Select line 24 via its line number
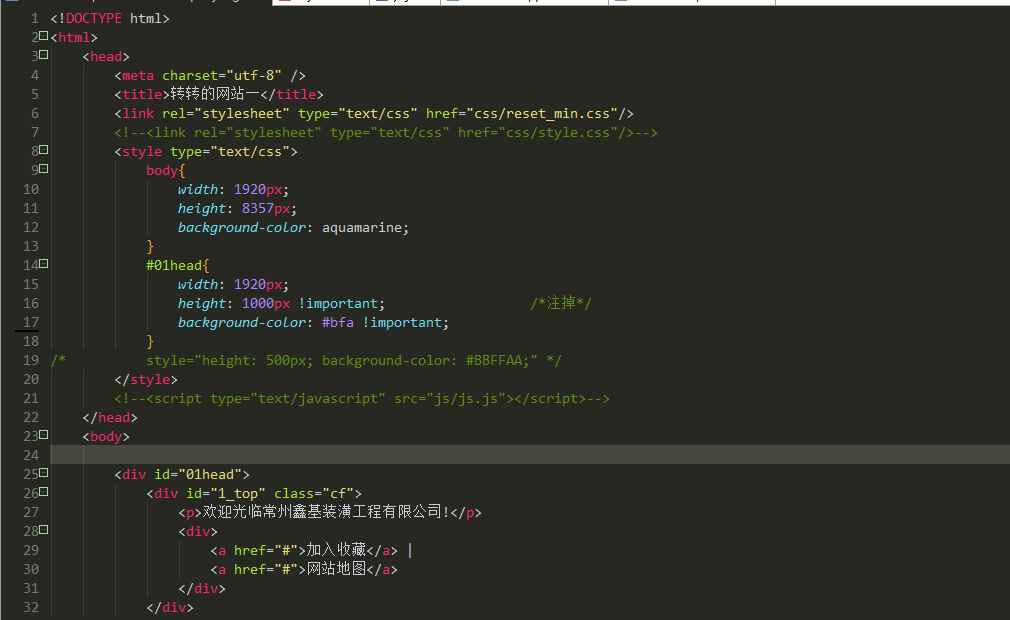Image resolution: width=1010 pixels, height=620 pixels. pos(31,455)
